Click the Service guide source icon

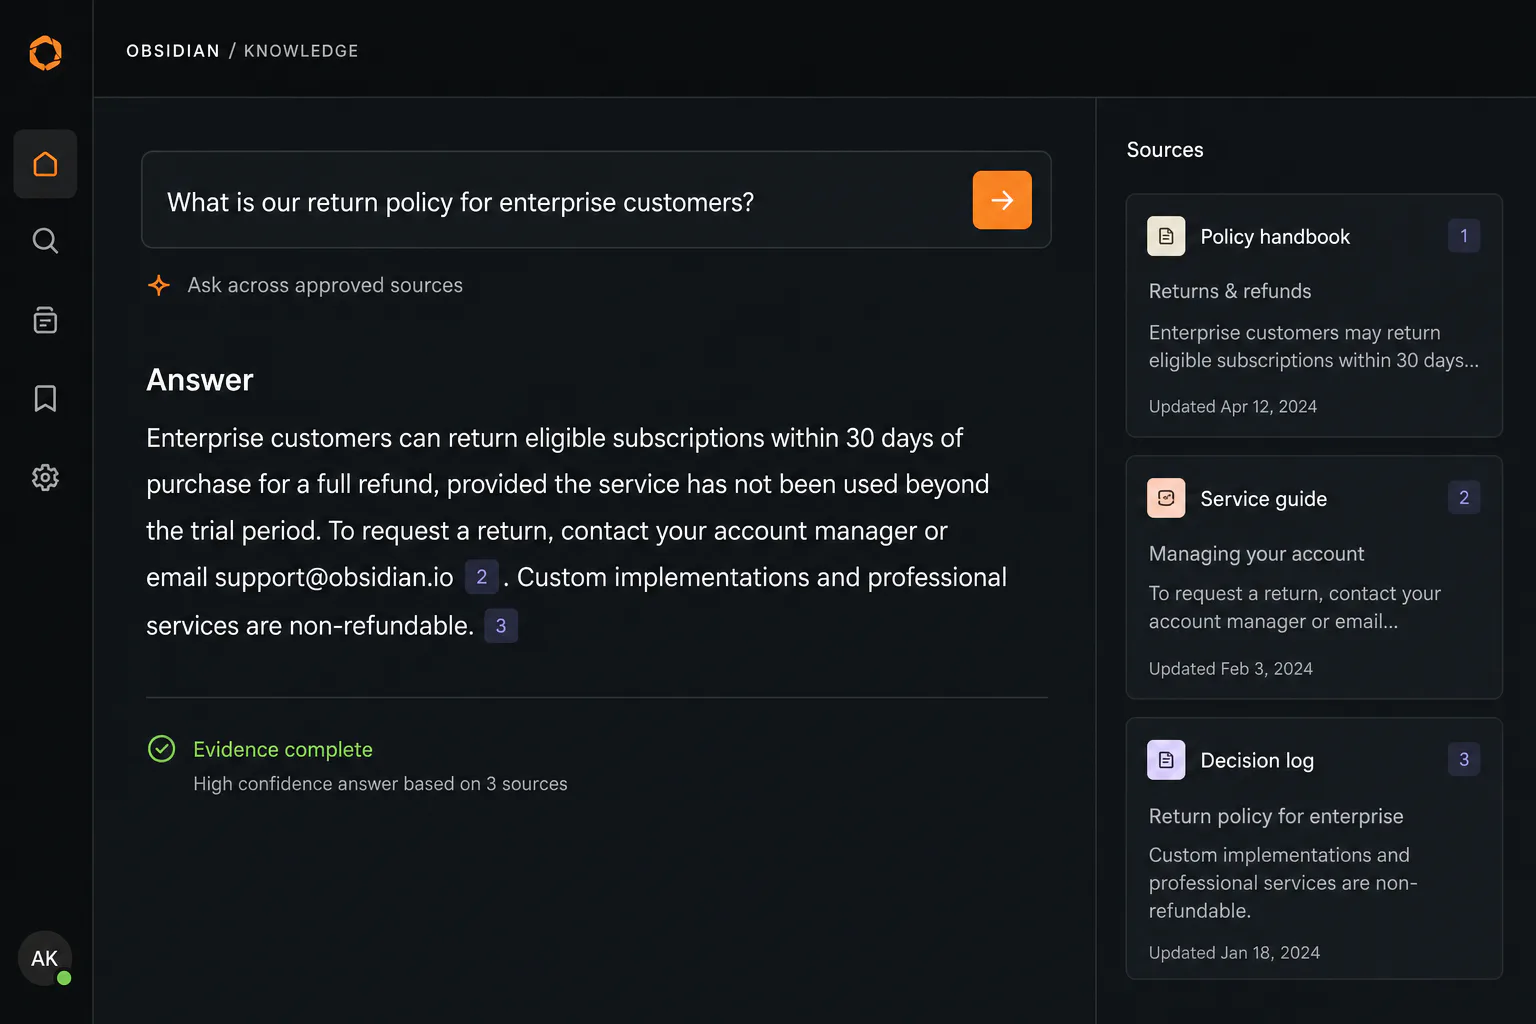[x=1166, y=498]
